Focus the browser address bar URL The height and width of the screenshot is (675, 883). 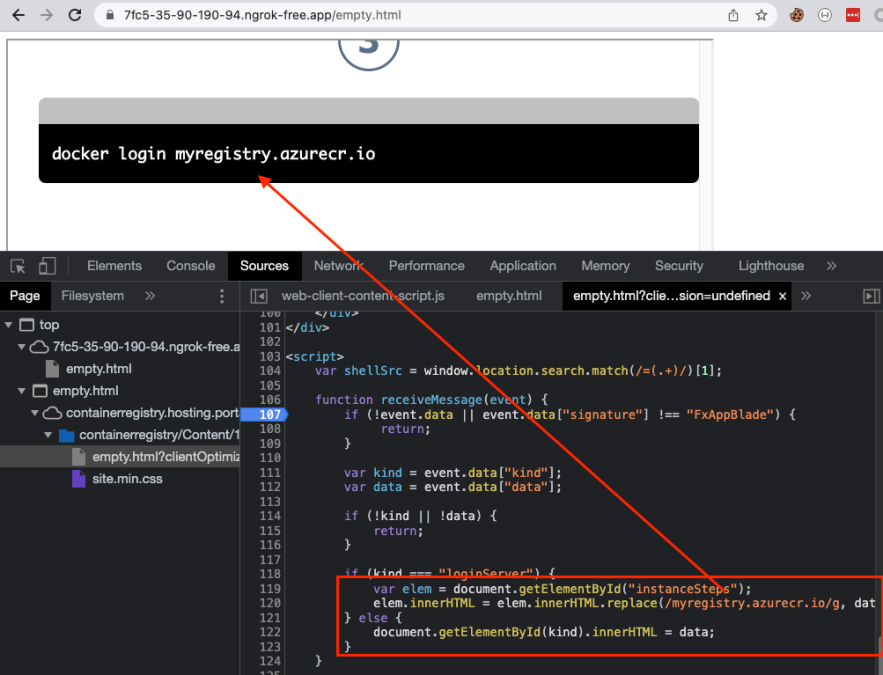pyautogui.click(x=262, y=15)
